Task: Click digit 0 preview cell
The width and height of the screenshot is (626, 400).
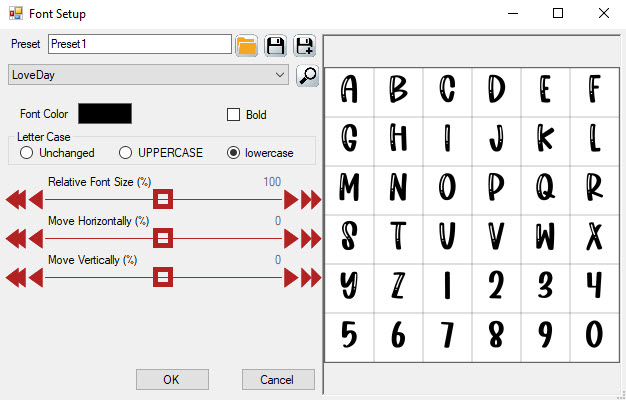Action: [594, 337]
